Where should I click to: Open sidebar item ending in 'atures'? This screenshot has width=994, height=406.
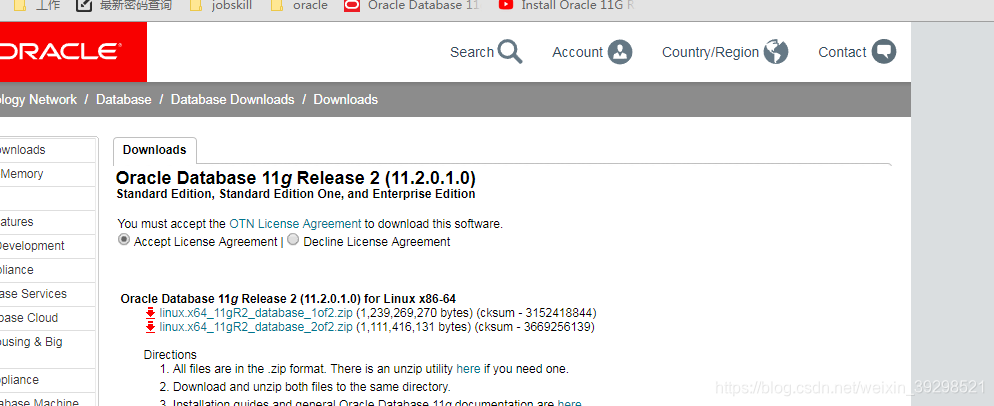click(16, 222)
